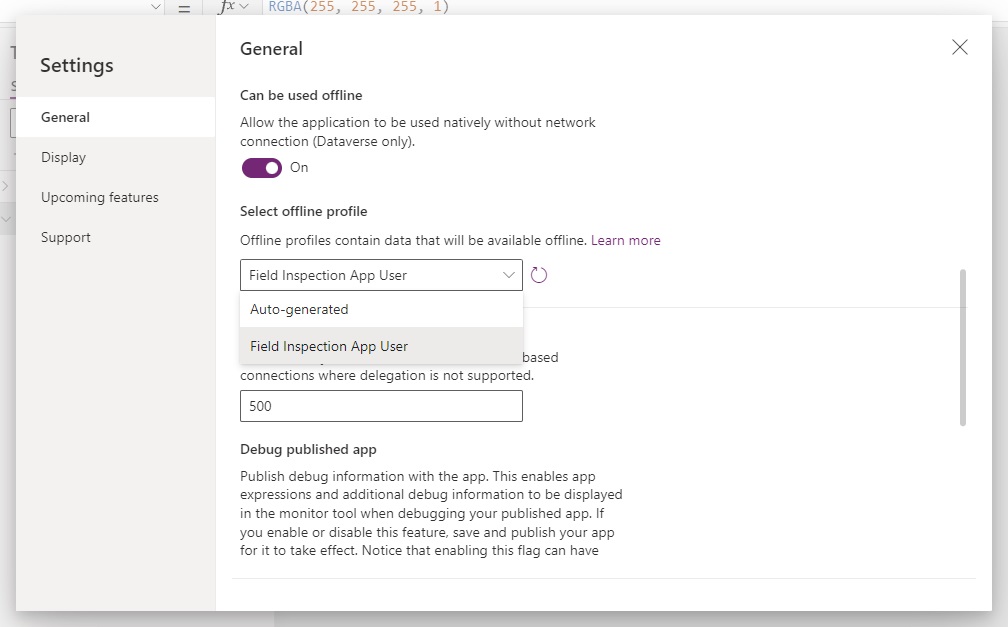Open the property selector chevron in the top bar
The height and width of the screenshot is (627, 1008).
click(x=155, y=7)
